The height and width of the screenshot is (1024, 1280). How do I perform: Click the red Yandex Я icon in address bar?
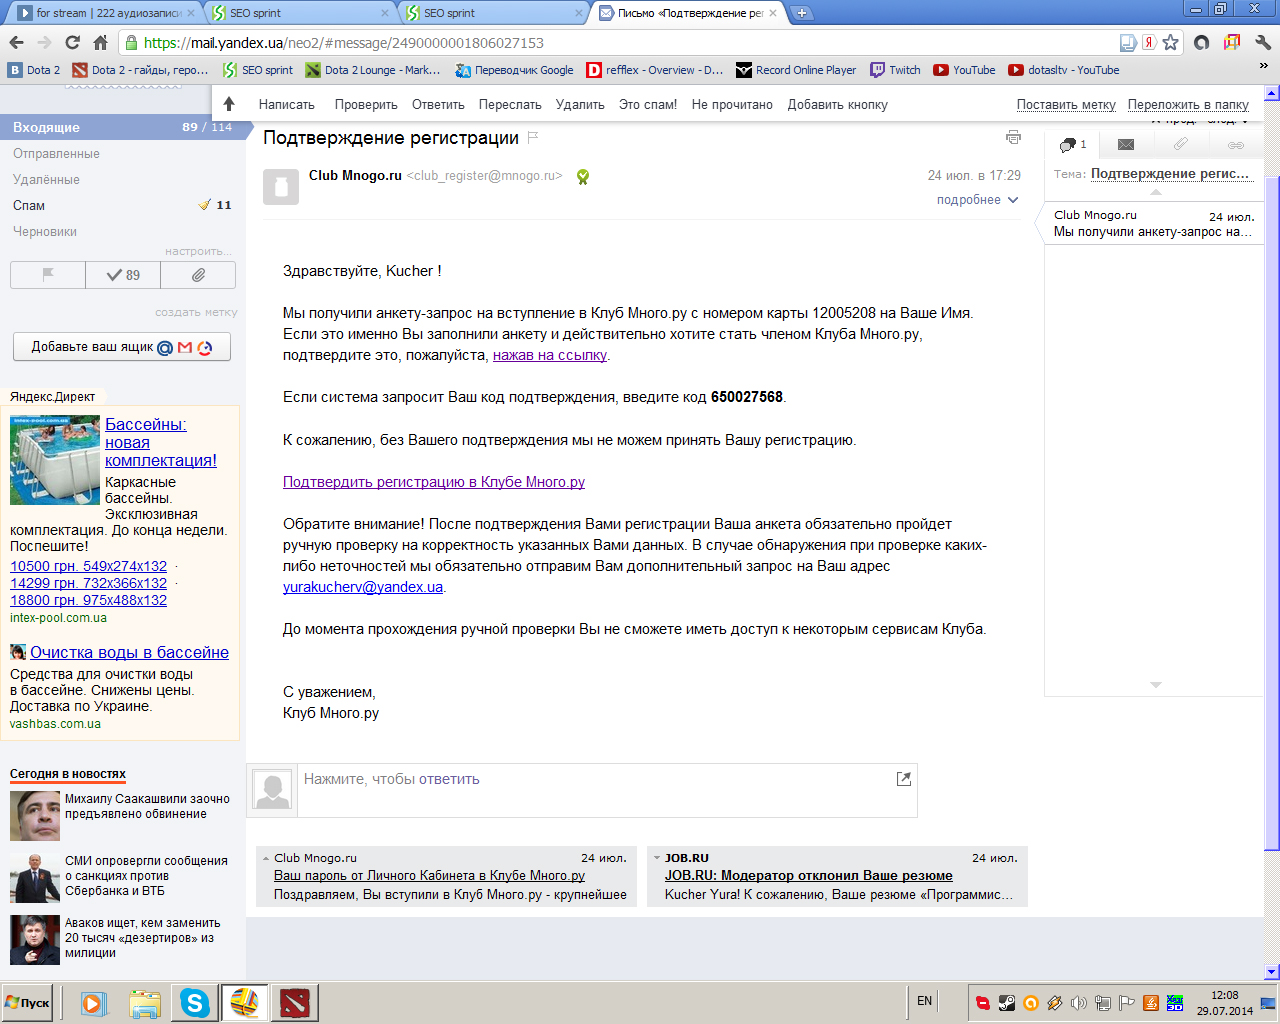click(x=1149, y=42)
